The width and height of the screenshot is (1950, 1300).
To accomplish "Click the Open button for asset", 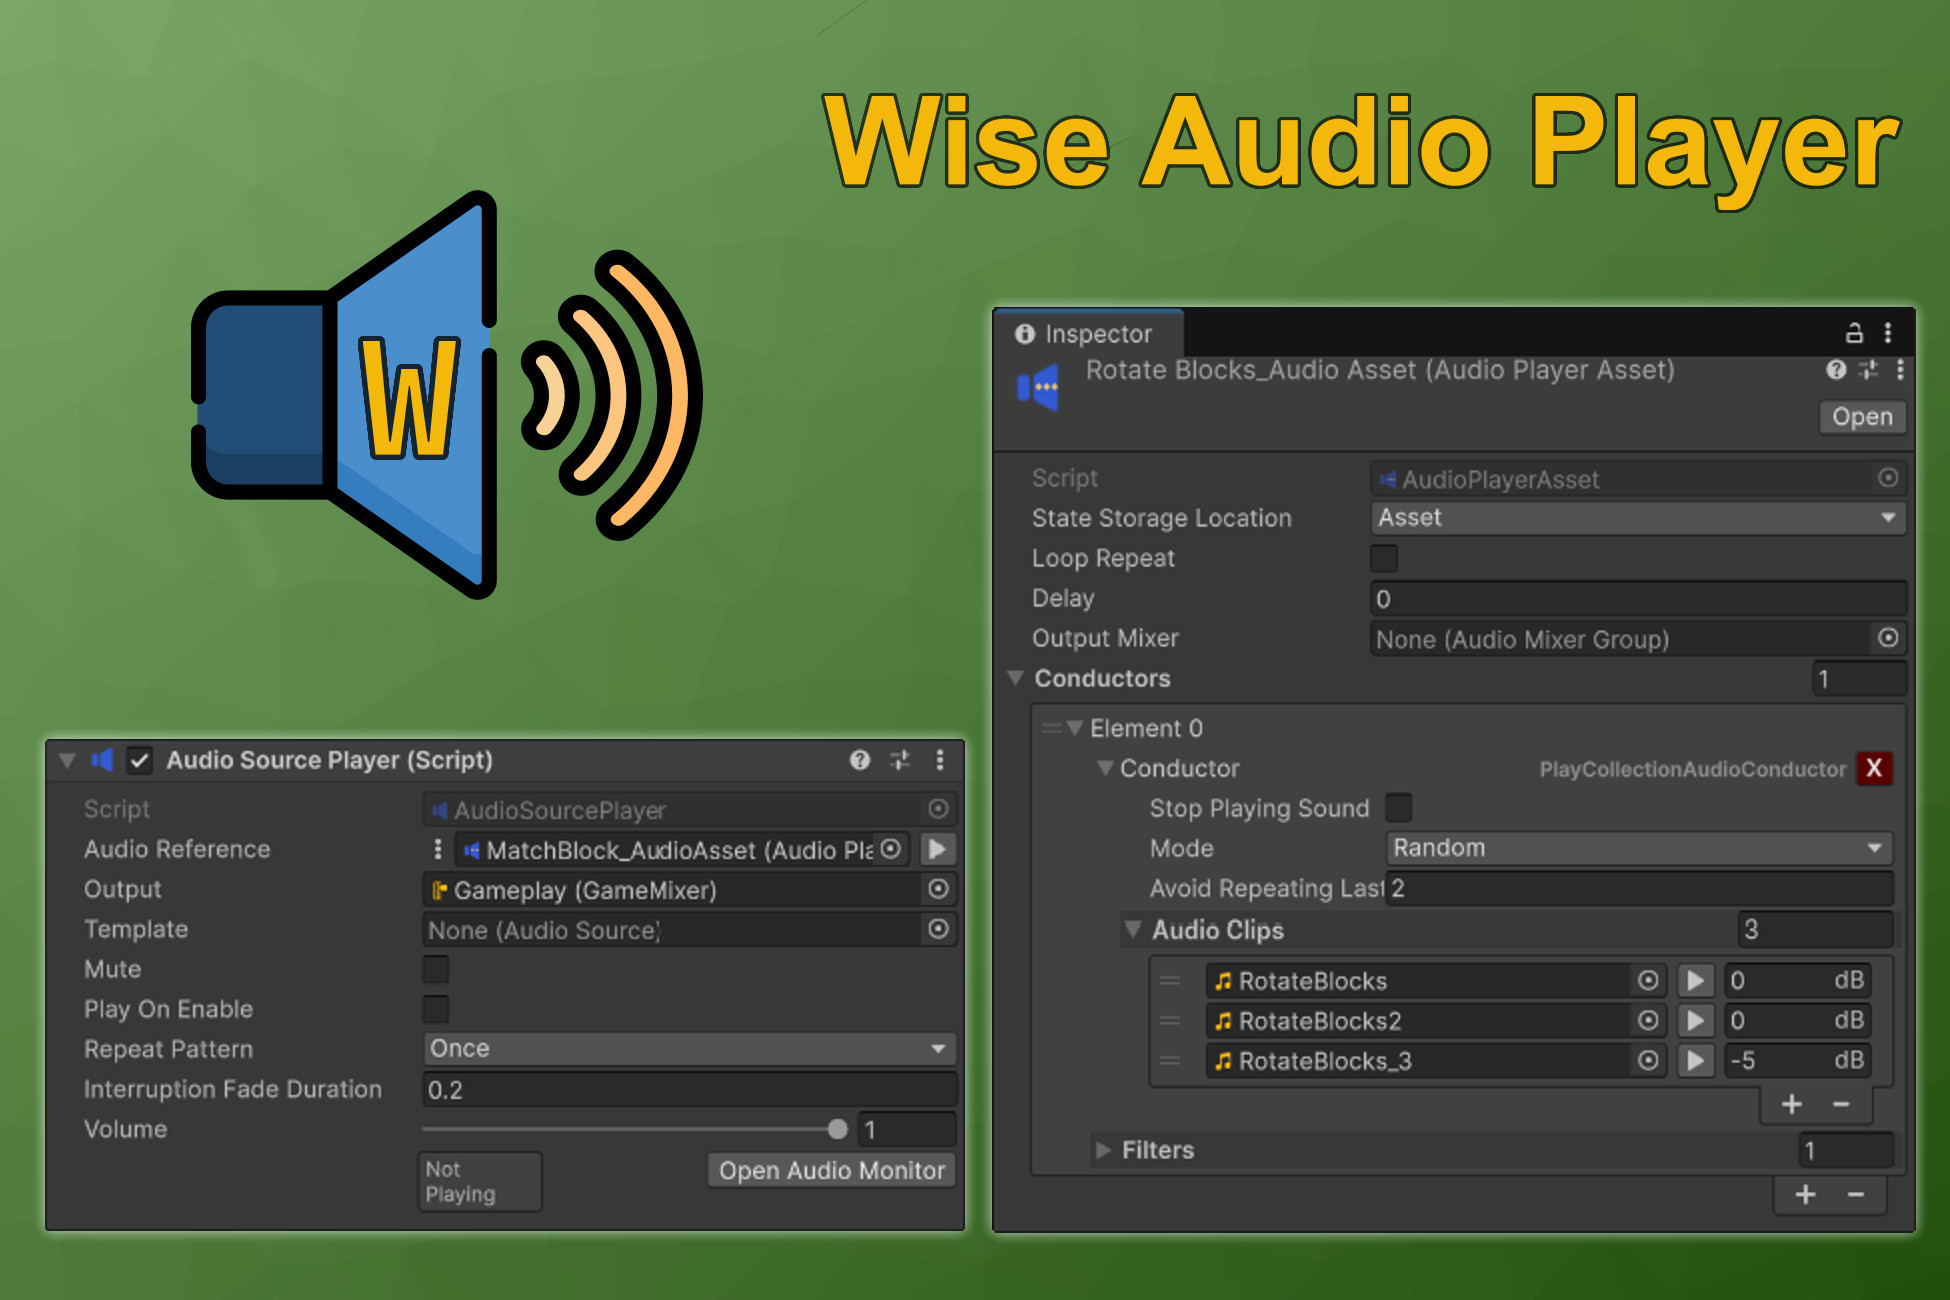I will coord(1862,417).
